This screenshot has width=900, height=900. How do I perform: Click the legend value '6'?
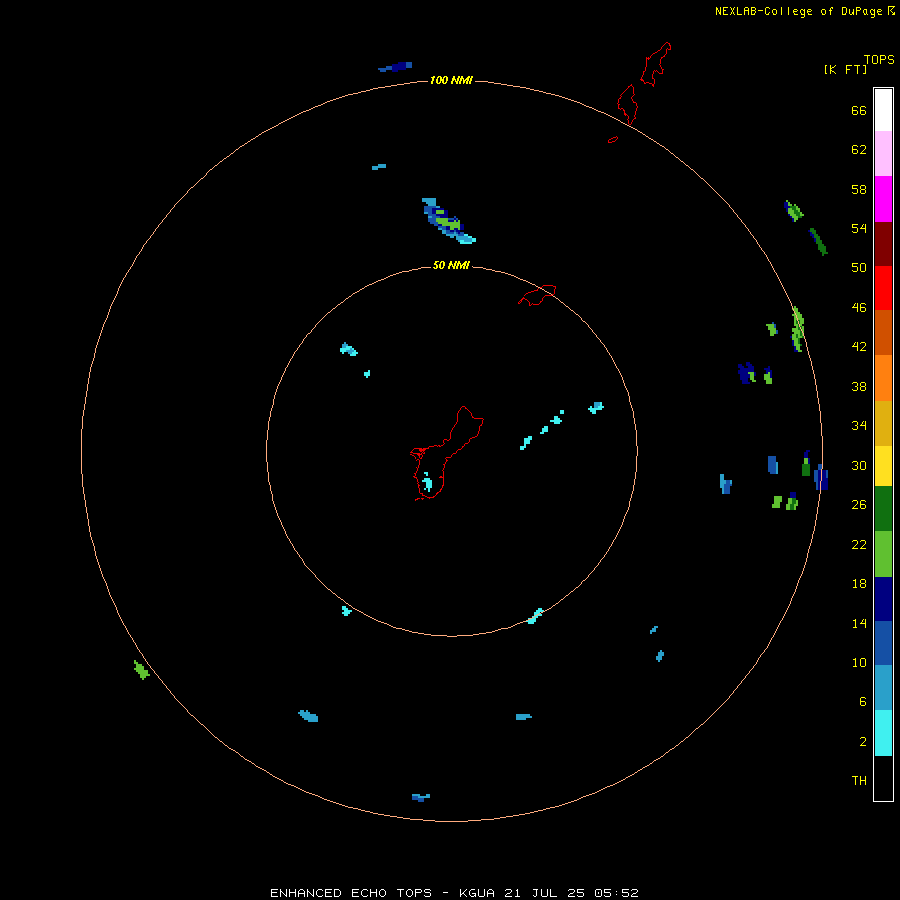[x=862, y=702]
